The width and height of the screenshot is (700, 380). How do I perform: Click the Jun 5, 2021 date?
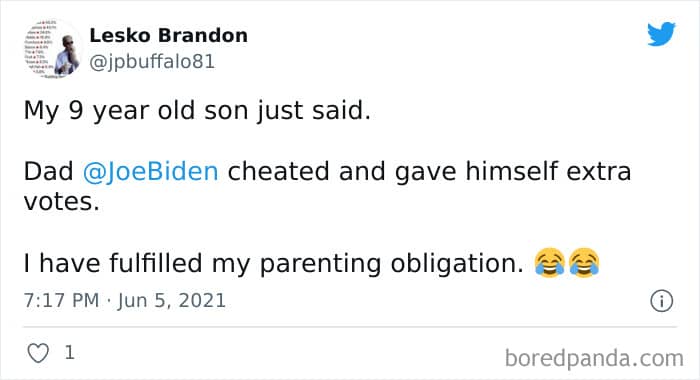(x=171, y=300)
